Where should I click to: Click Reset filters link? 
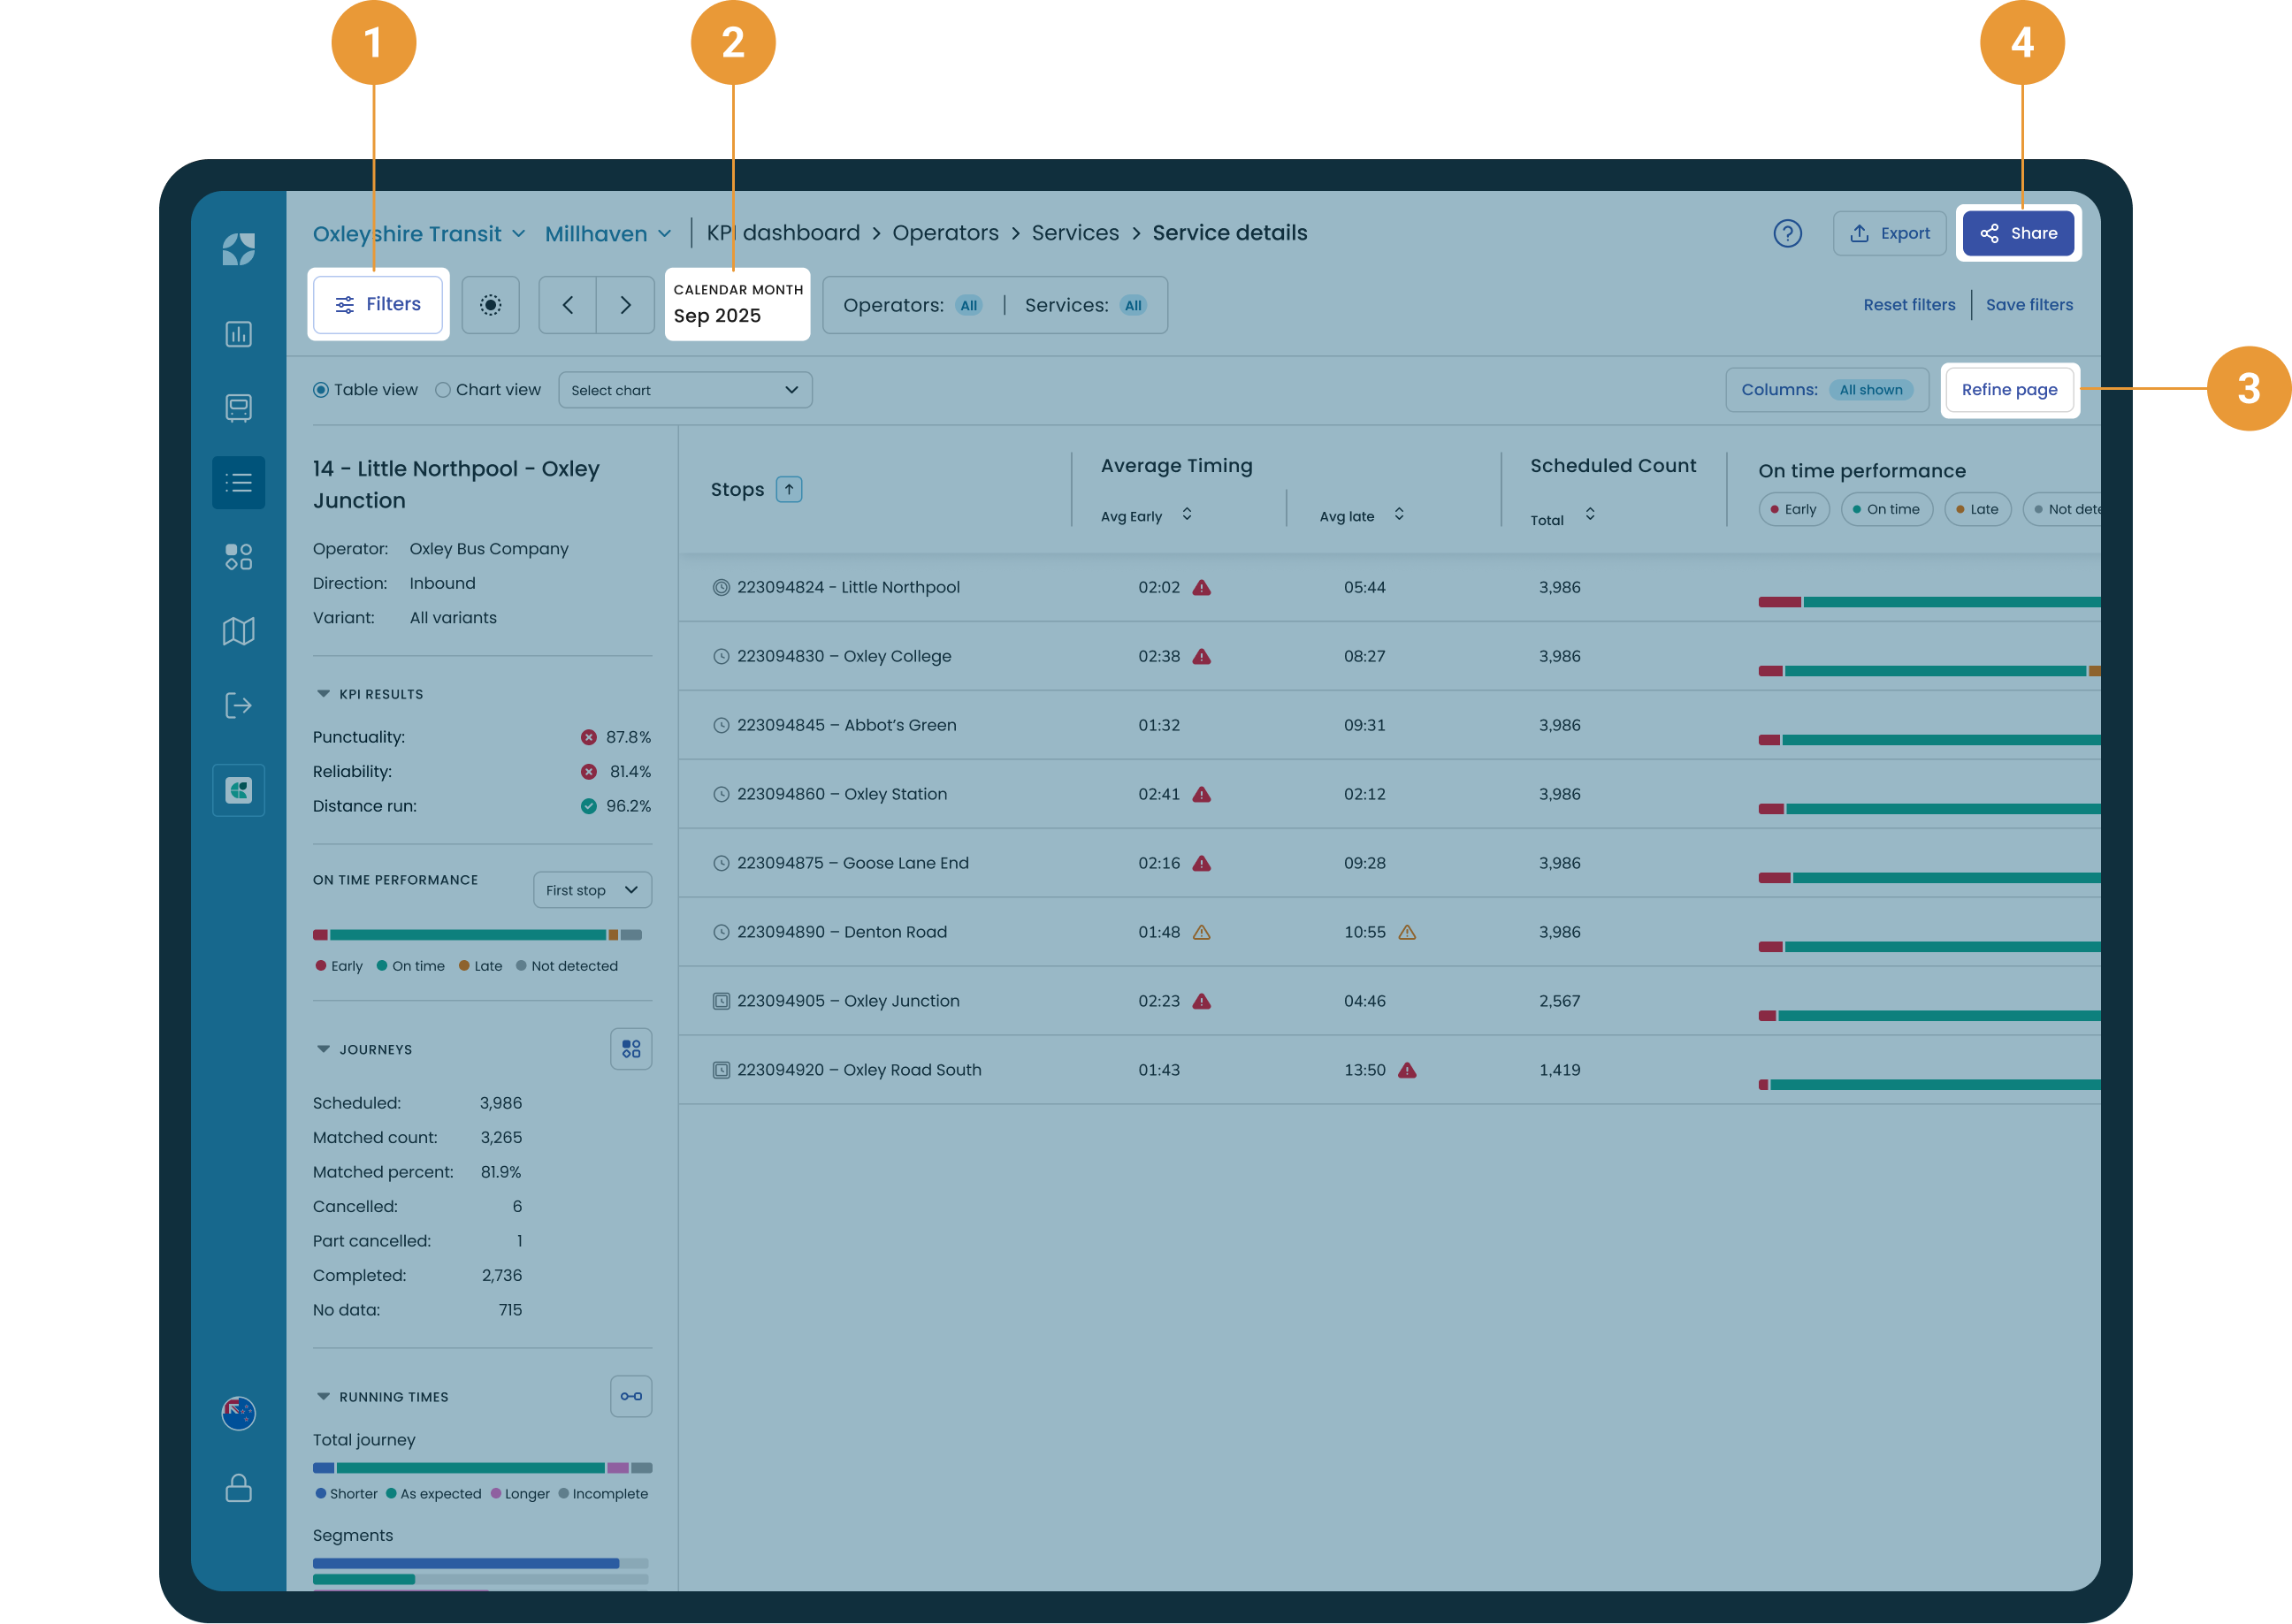click(1909, 305)
